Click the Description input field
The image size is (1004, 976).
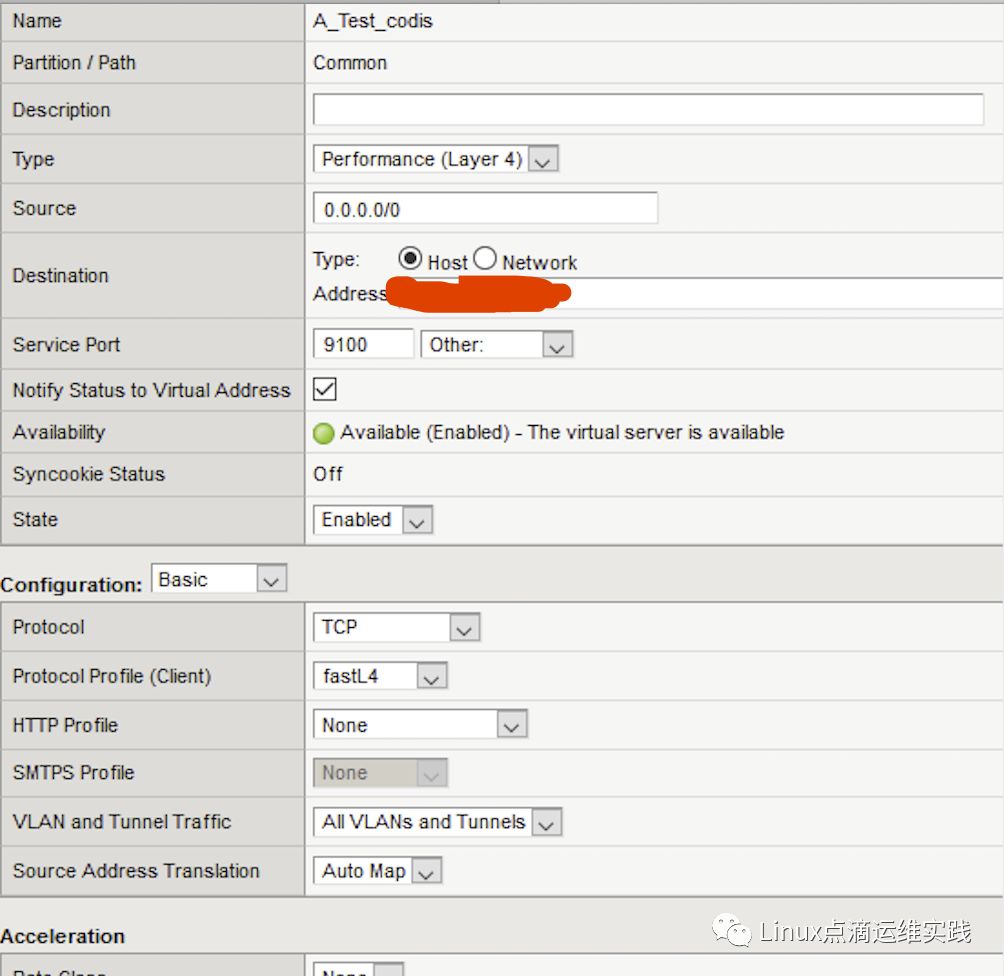click(648, 110)
